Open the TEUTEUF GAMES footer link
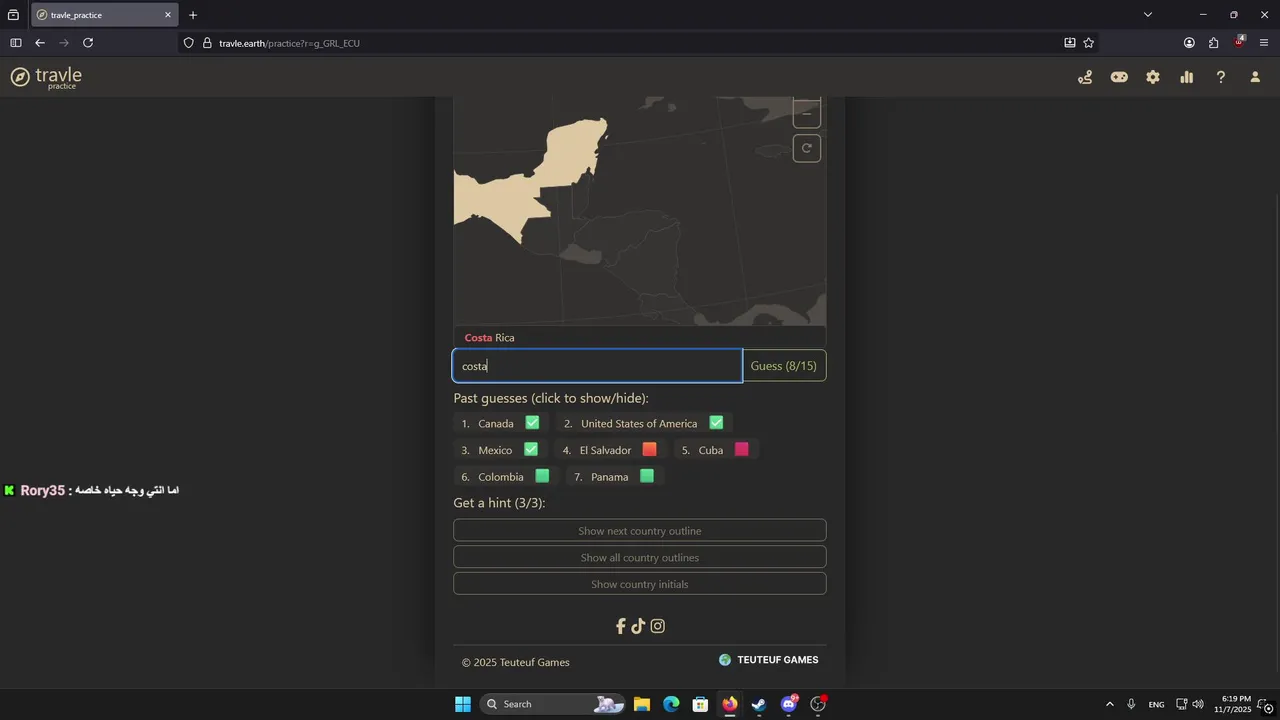This screenshot has width=1280, height=720. click(x=768, y=660)
